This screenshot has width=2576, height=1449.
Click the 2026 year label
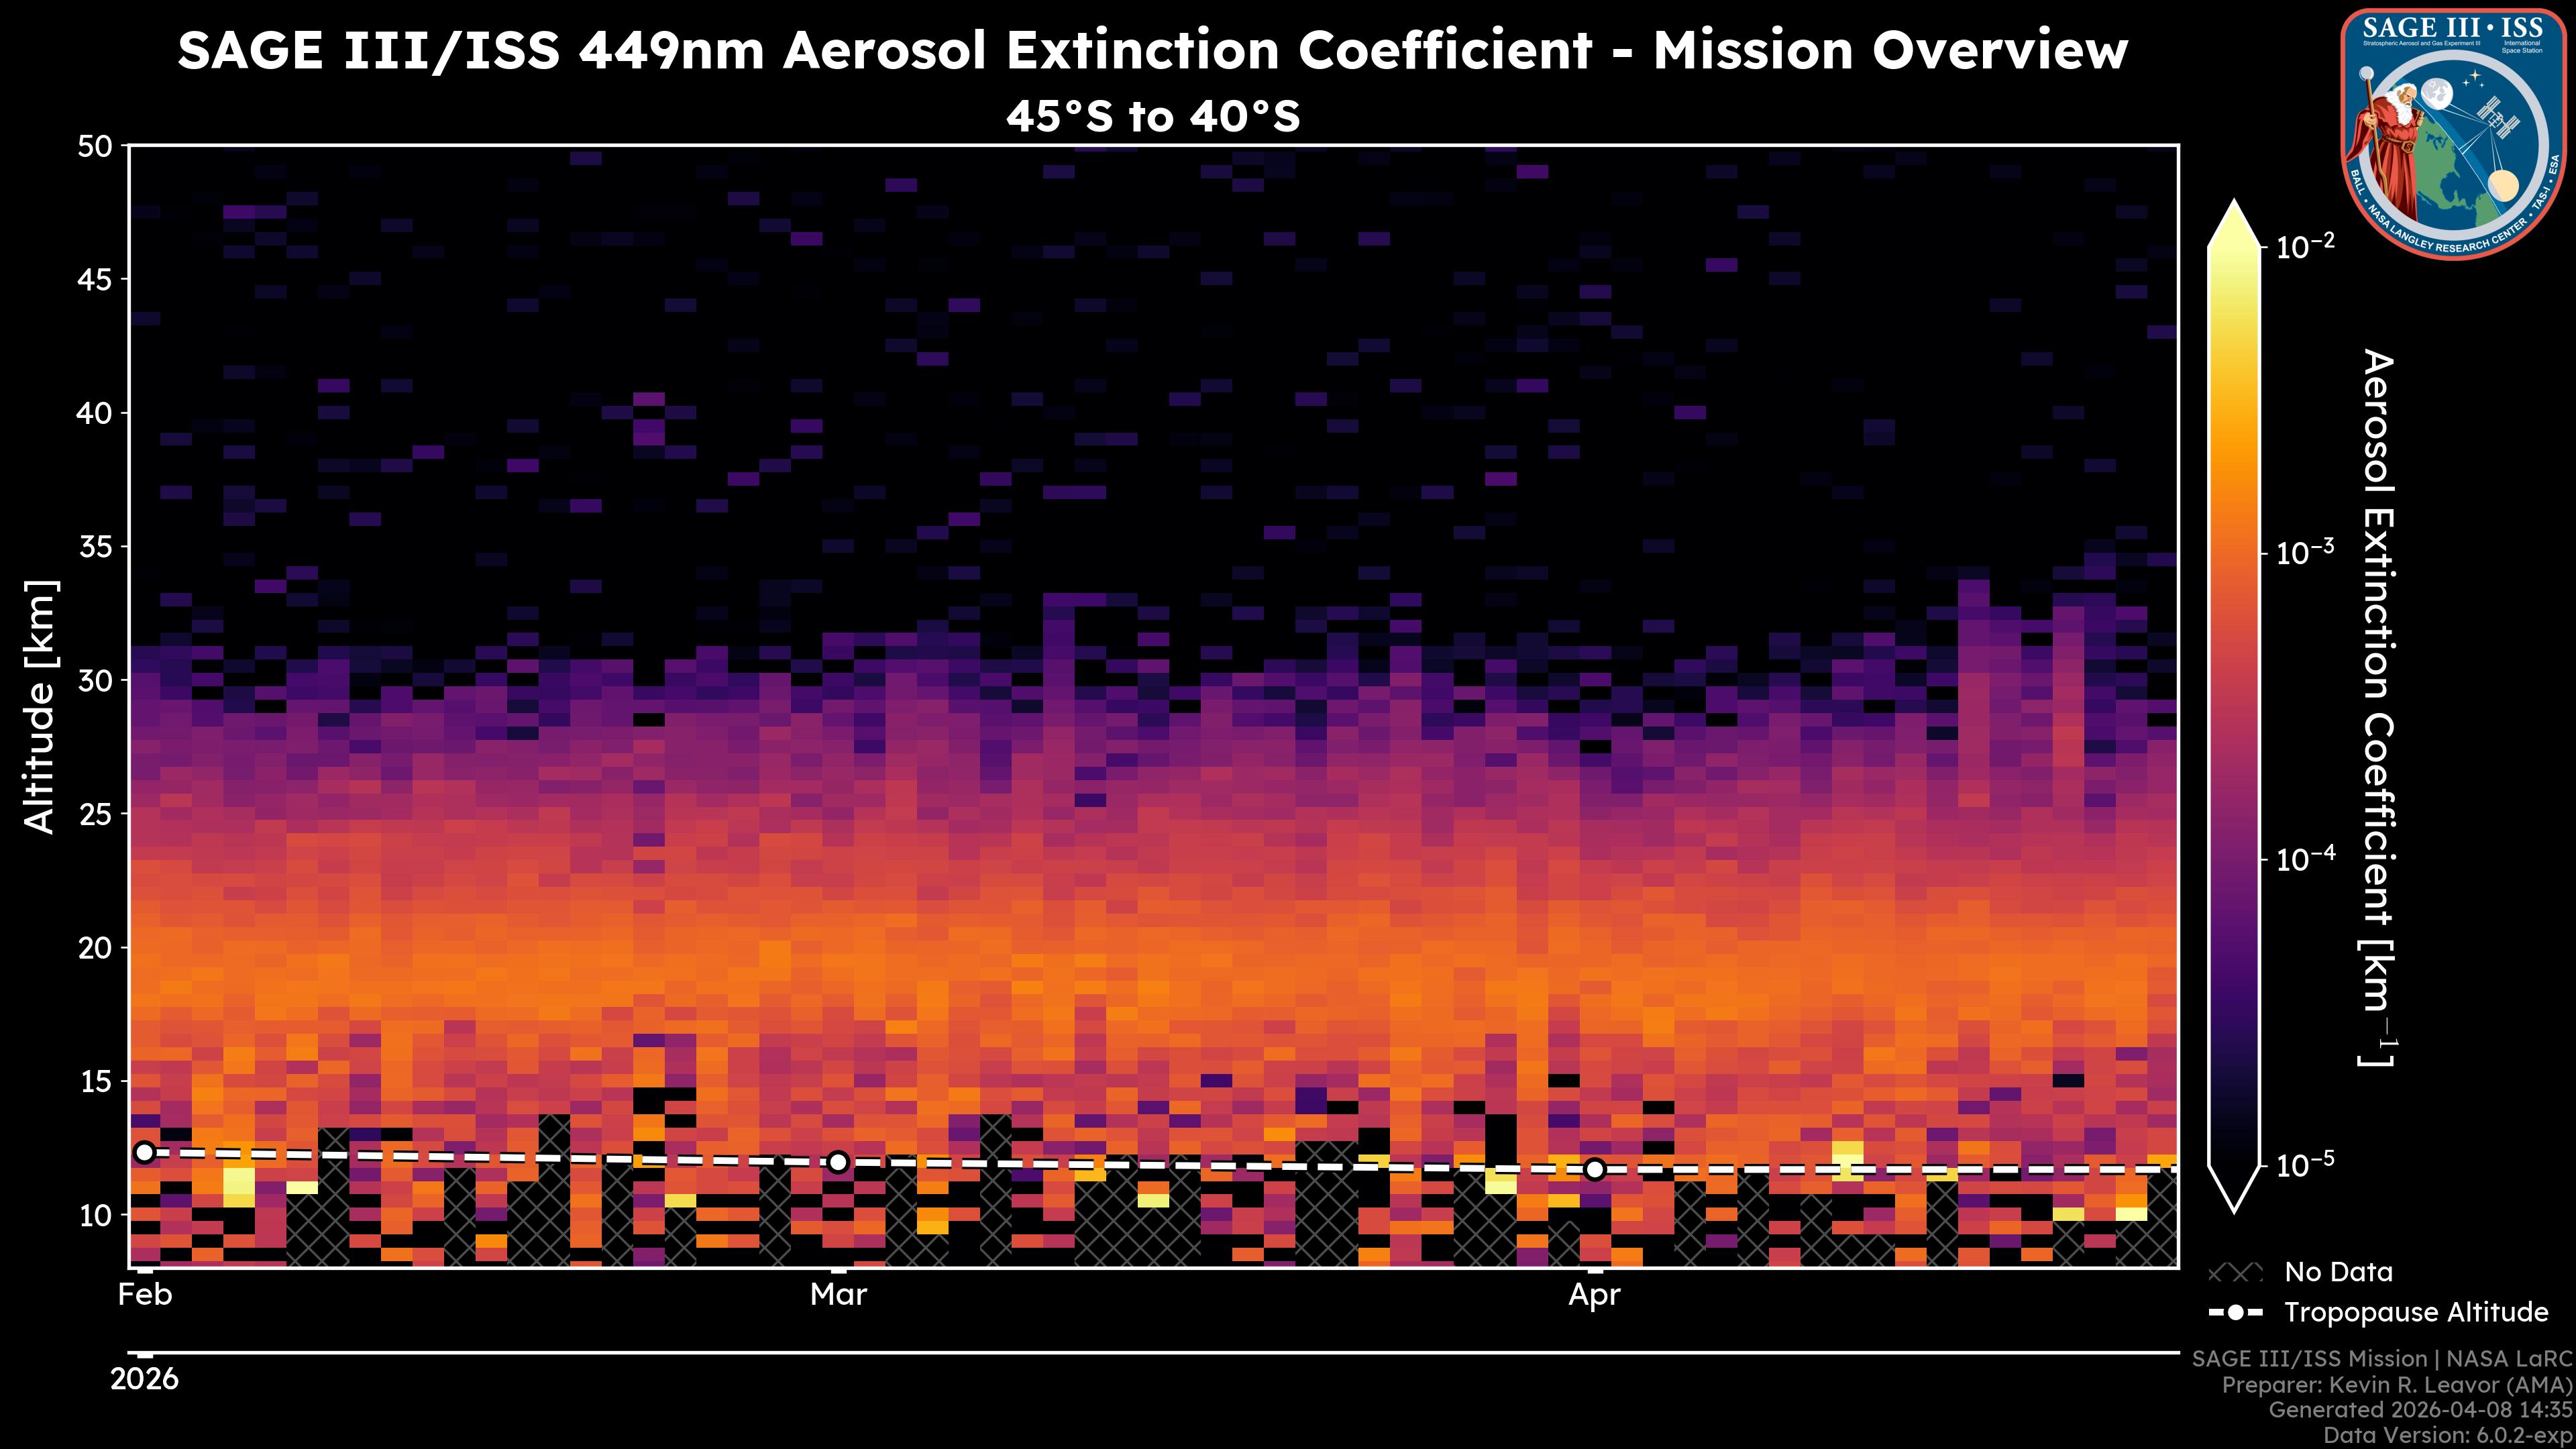[x=145, y=1380]
